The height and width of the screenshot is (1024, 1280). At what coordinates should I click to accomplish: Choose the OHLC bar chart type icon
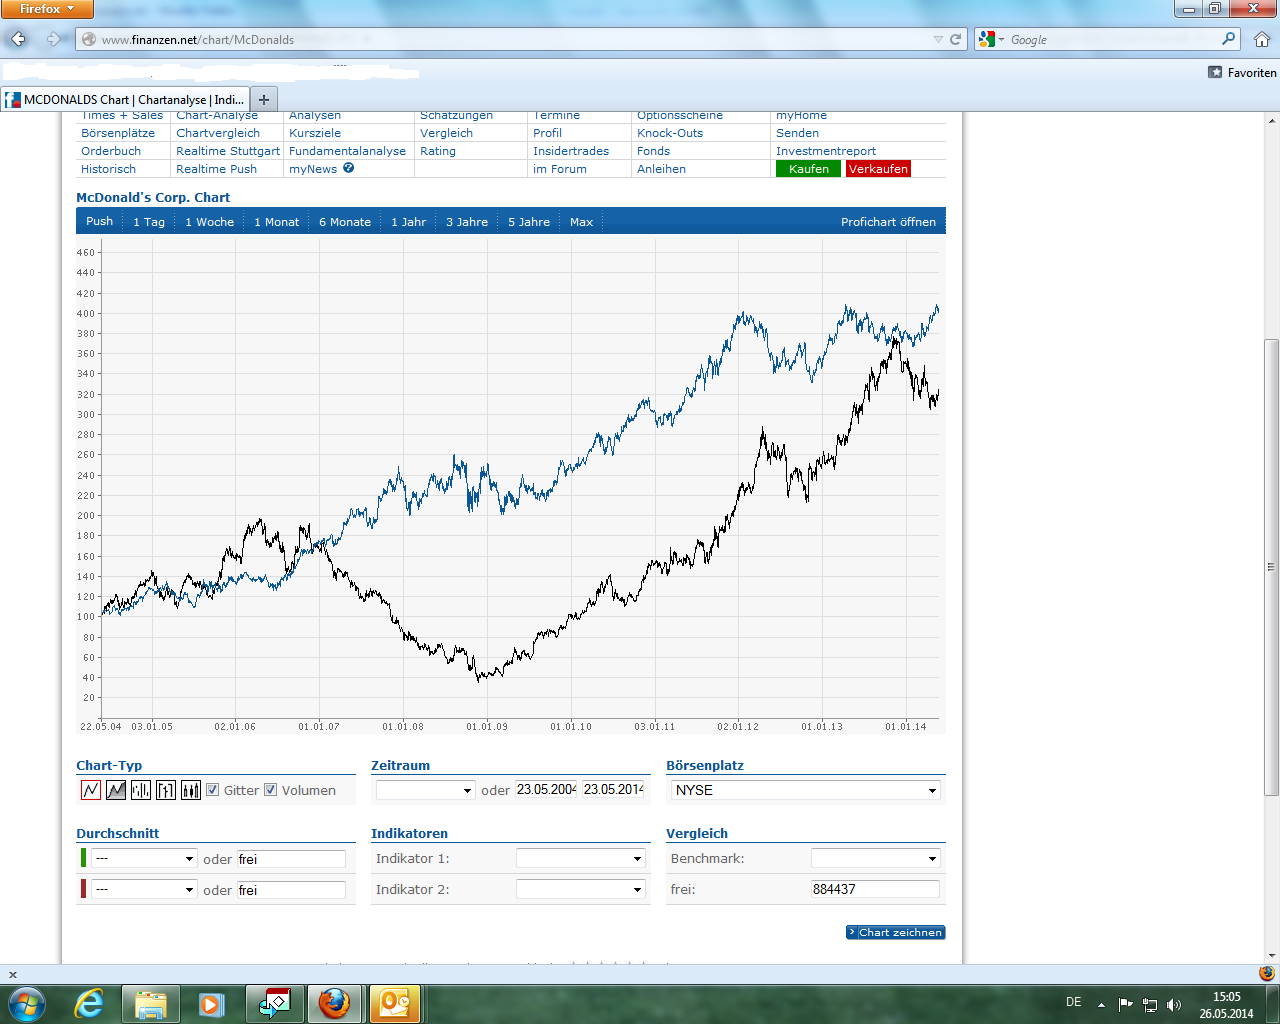(x=166, y=790)
